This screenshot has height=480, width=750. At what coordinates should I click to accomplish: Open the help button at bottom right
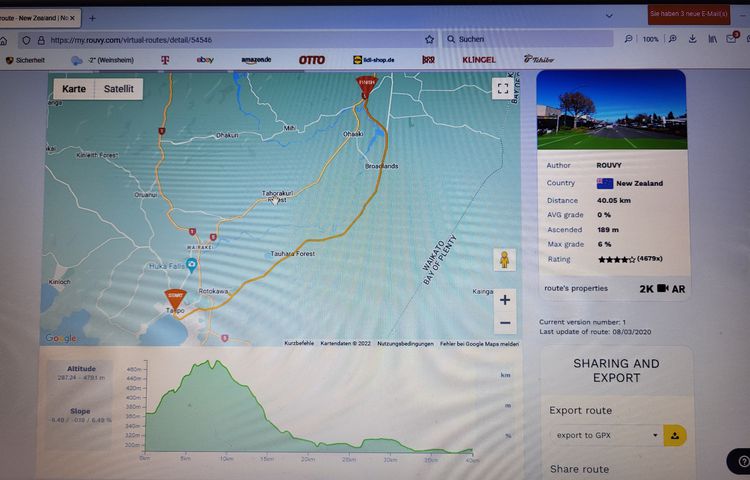(x=741, y=461)
